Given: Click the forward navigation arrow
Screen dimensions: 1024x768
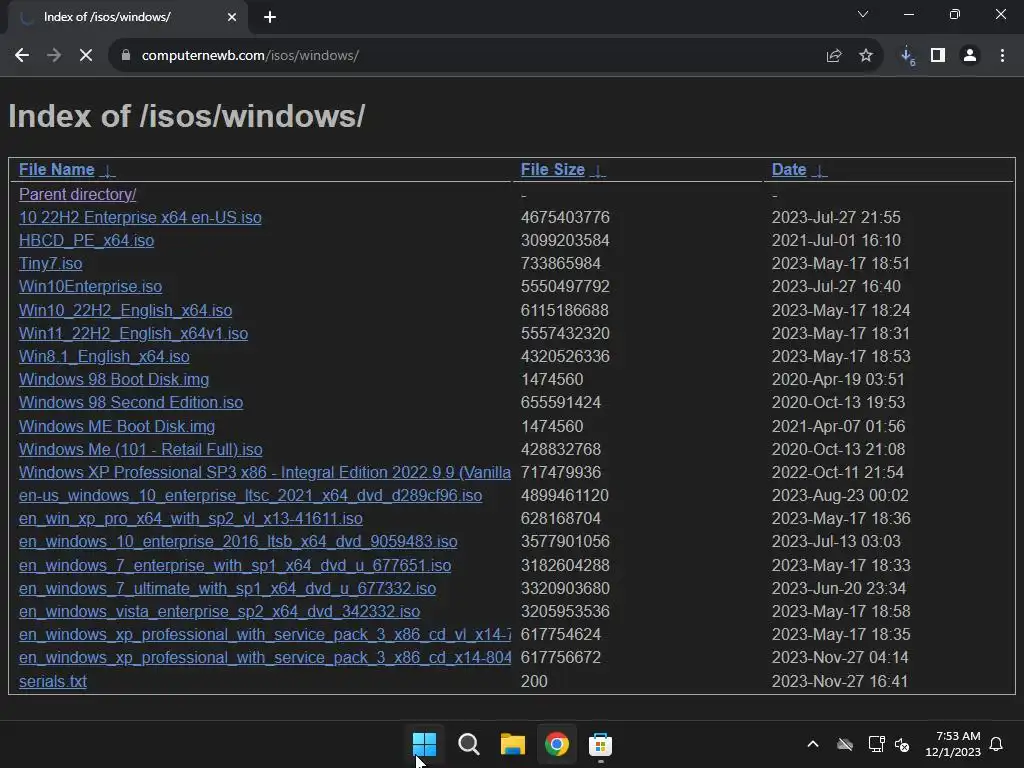Looking at the screenshot, I should click(x=54, y=56).
